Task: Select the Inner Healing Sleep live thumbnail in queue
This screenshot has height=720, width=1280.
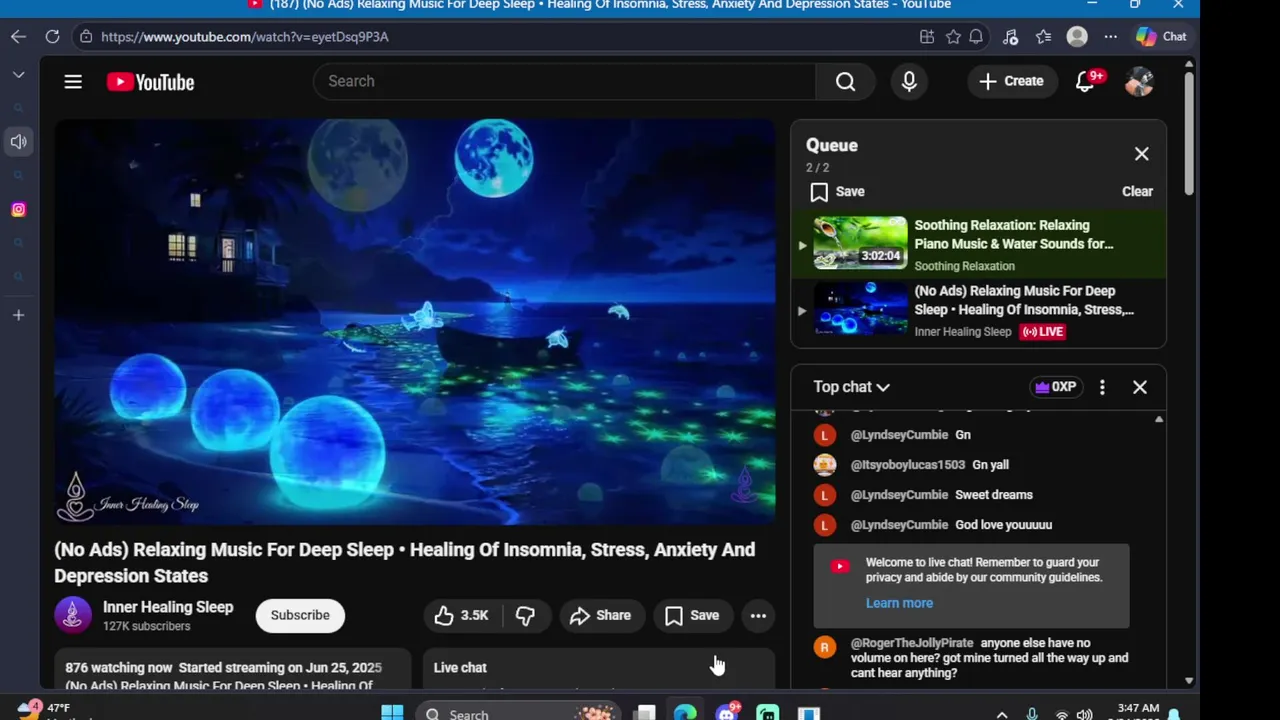Action: coord(860,309)
